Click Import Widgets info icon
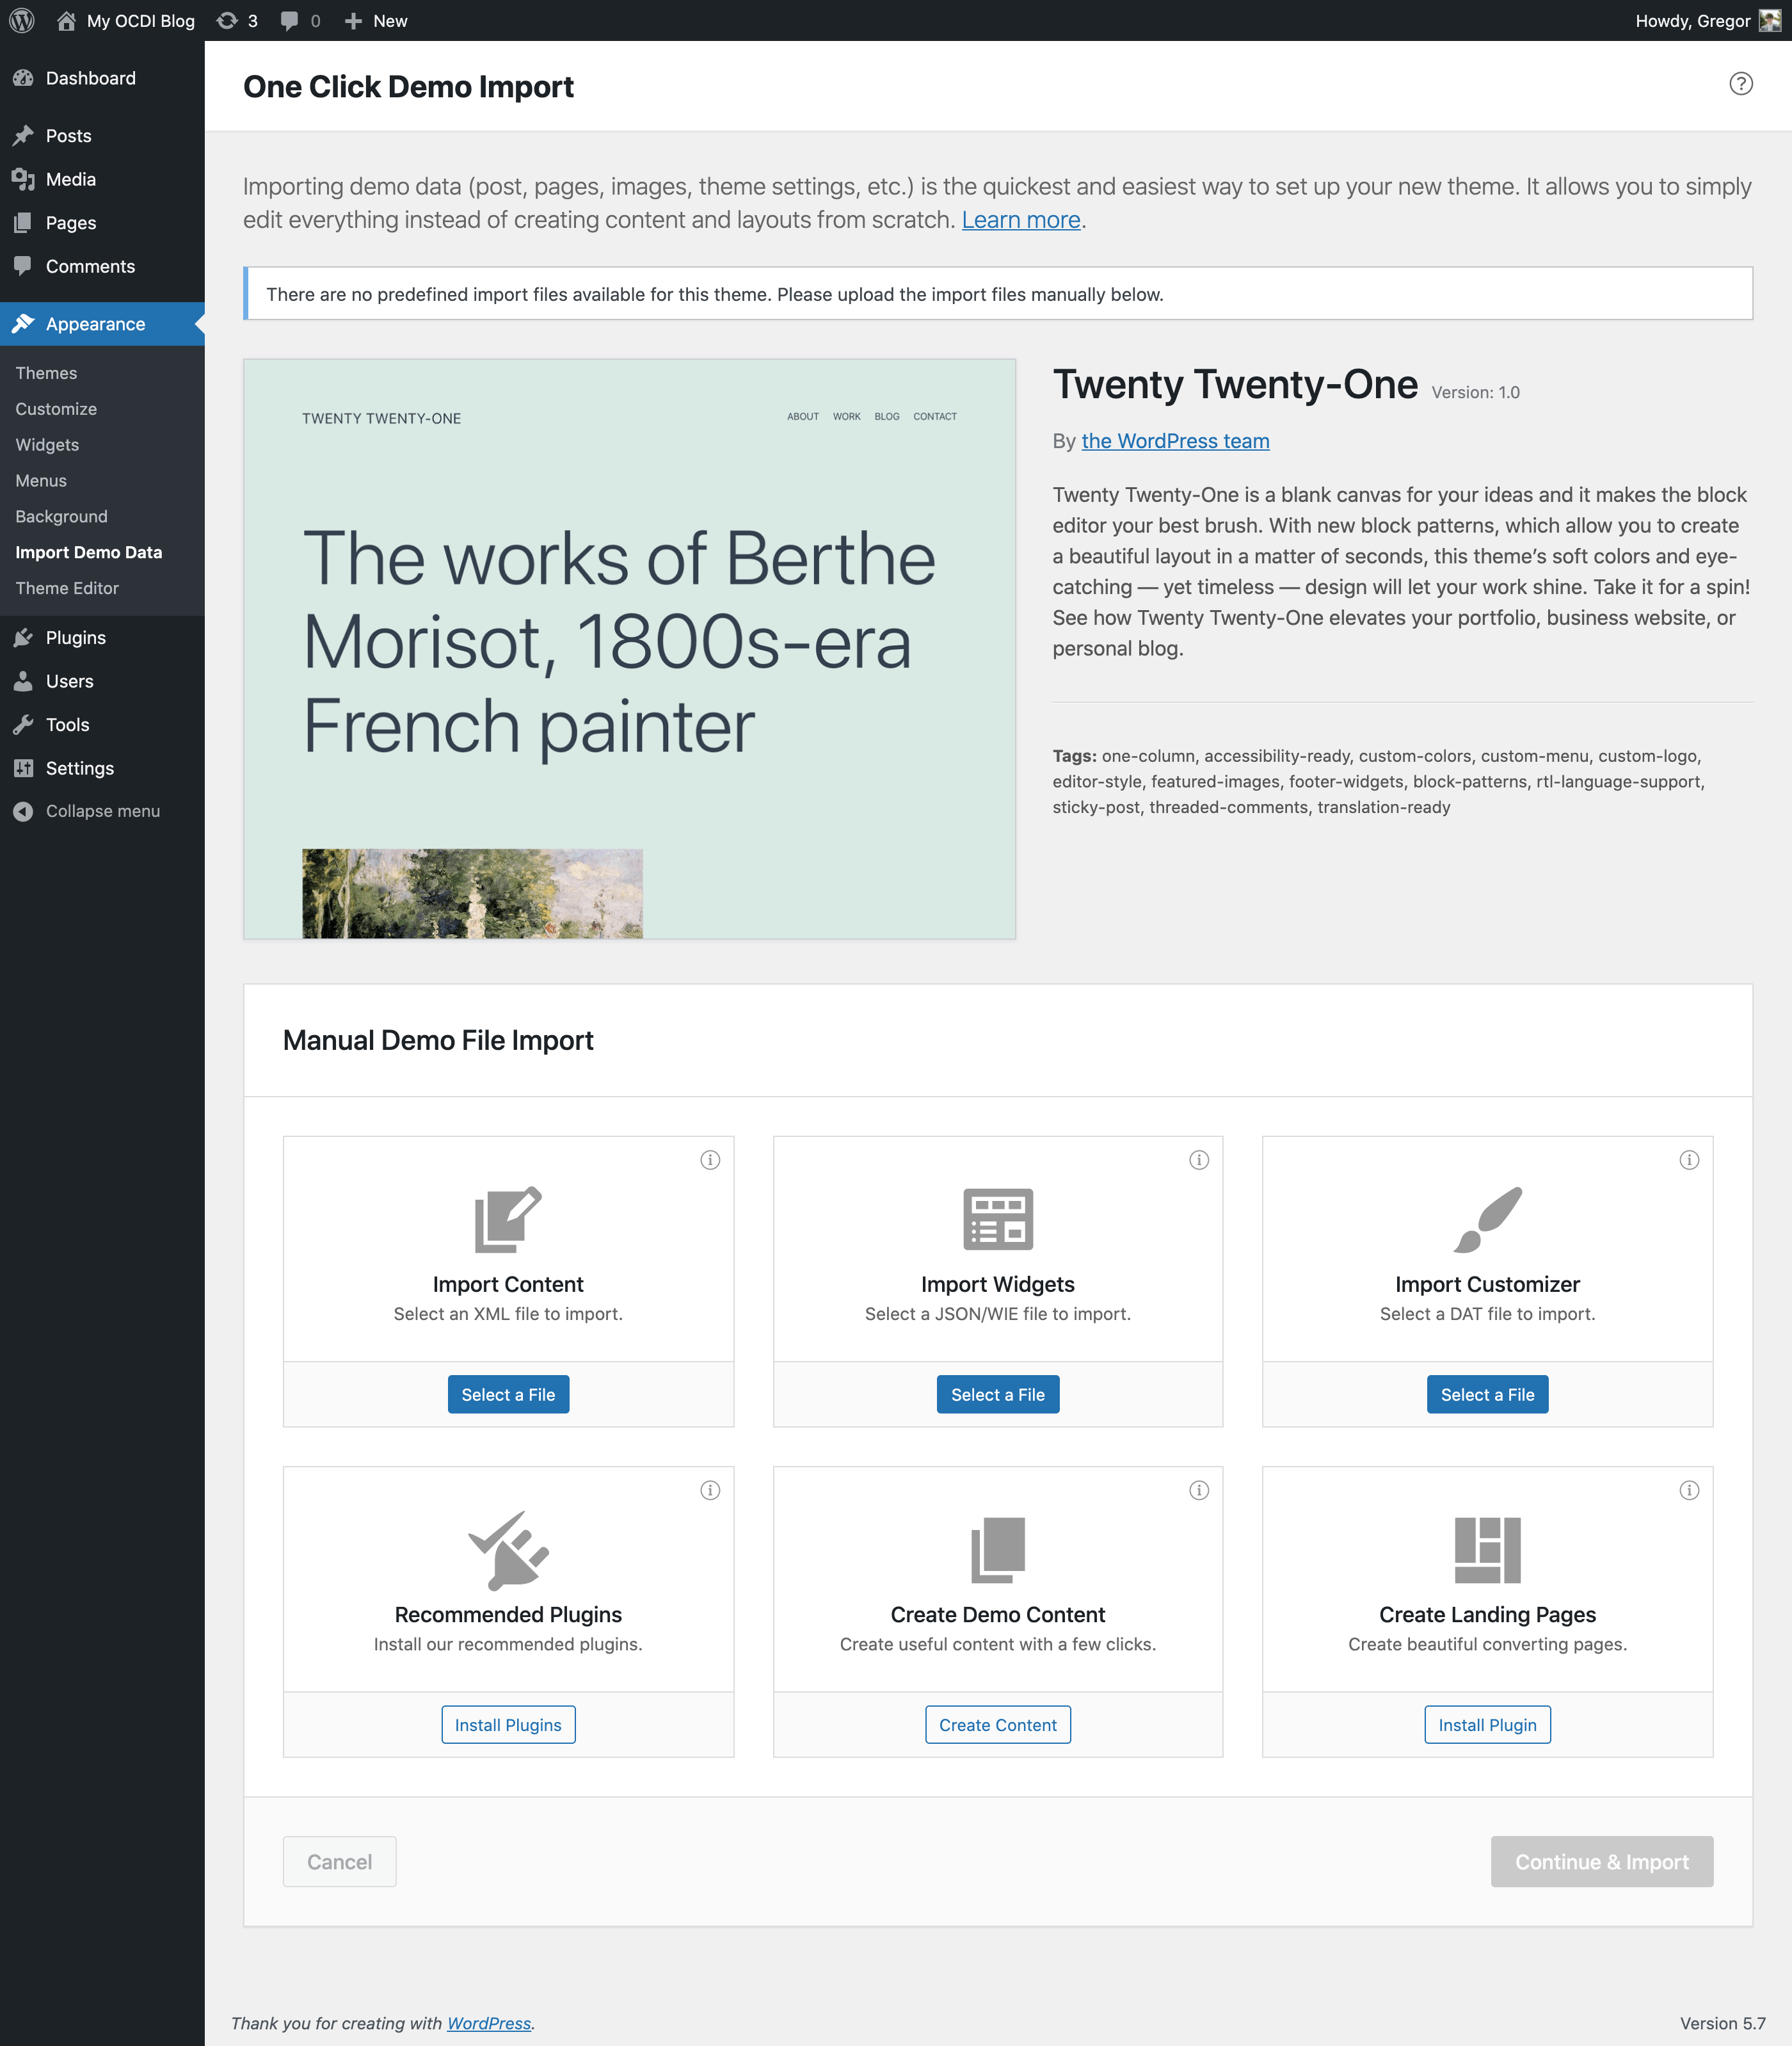Screen dimensions: 1792x2046 click(1199, 1160)
